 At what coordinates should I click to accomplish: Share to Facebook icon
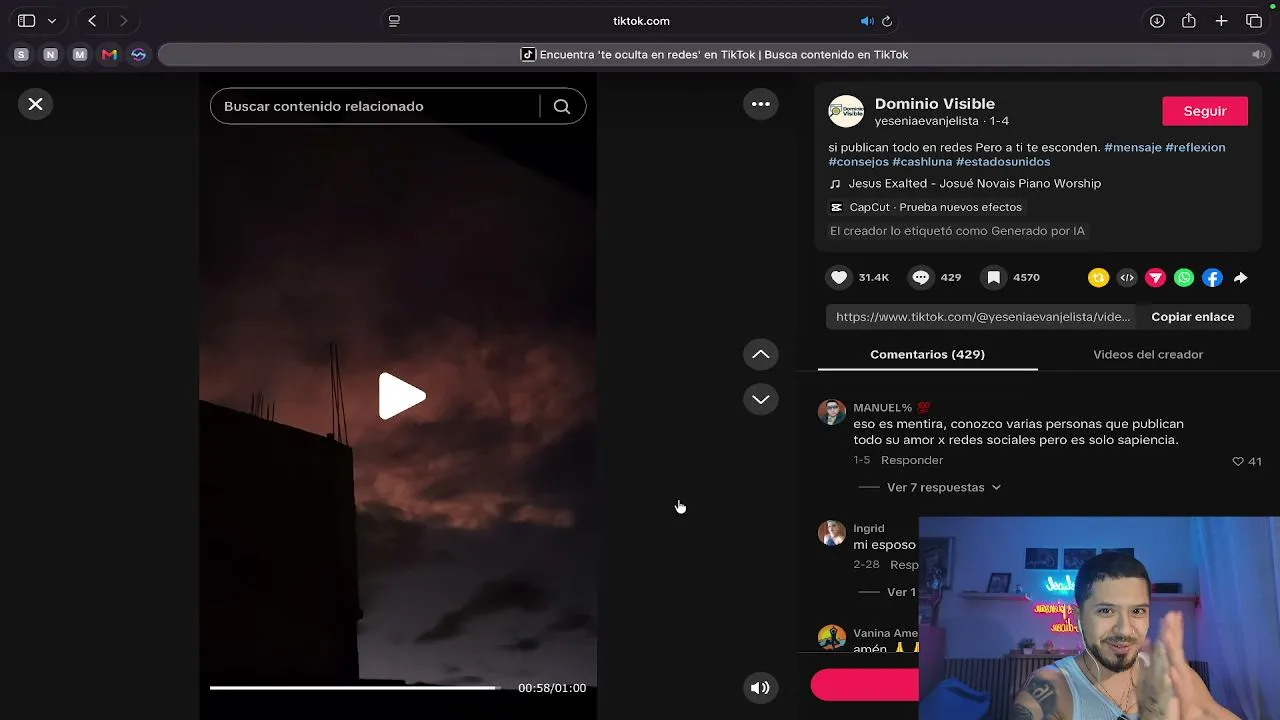[x=1212, y=278]
